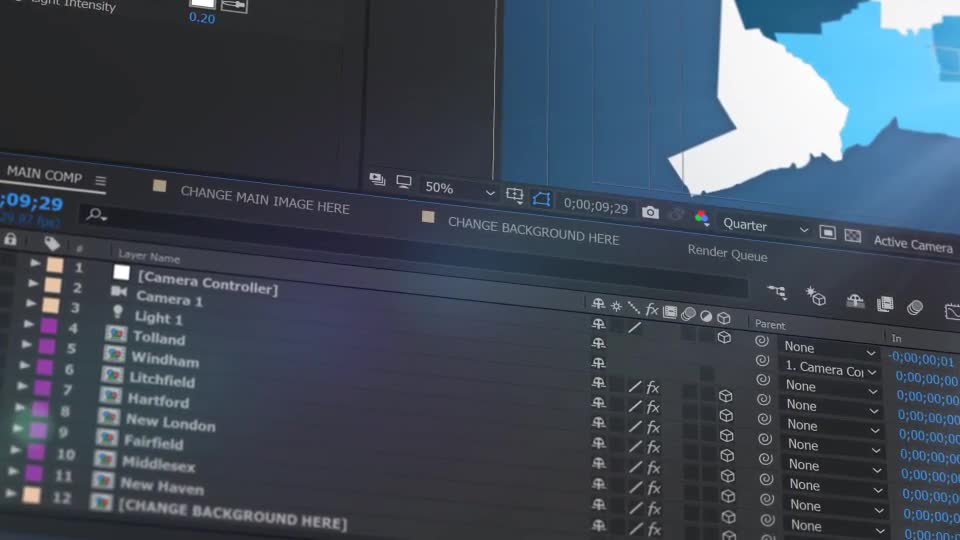Open the MAIN COMP panel menu
960x540 pixels.
point(100,181)
